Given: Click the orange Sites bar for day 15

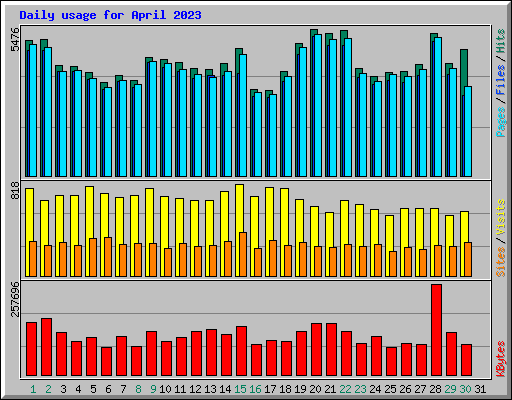Looking at the screenshot, I should pos(243,254).
